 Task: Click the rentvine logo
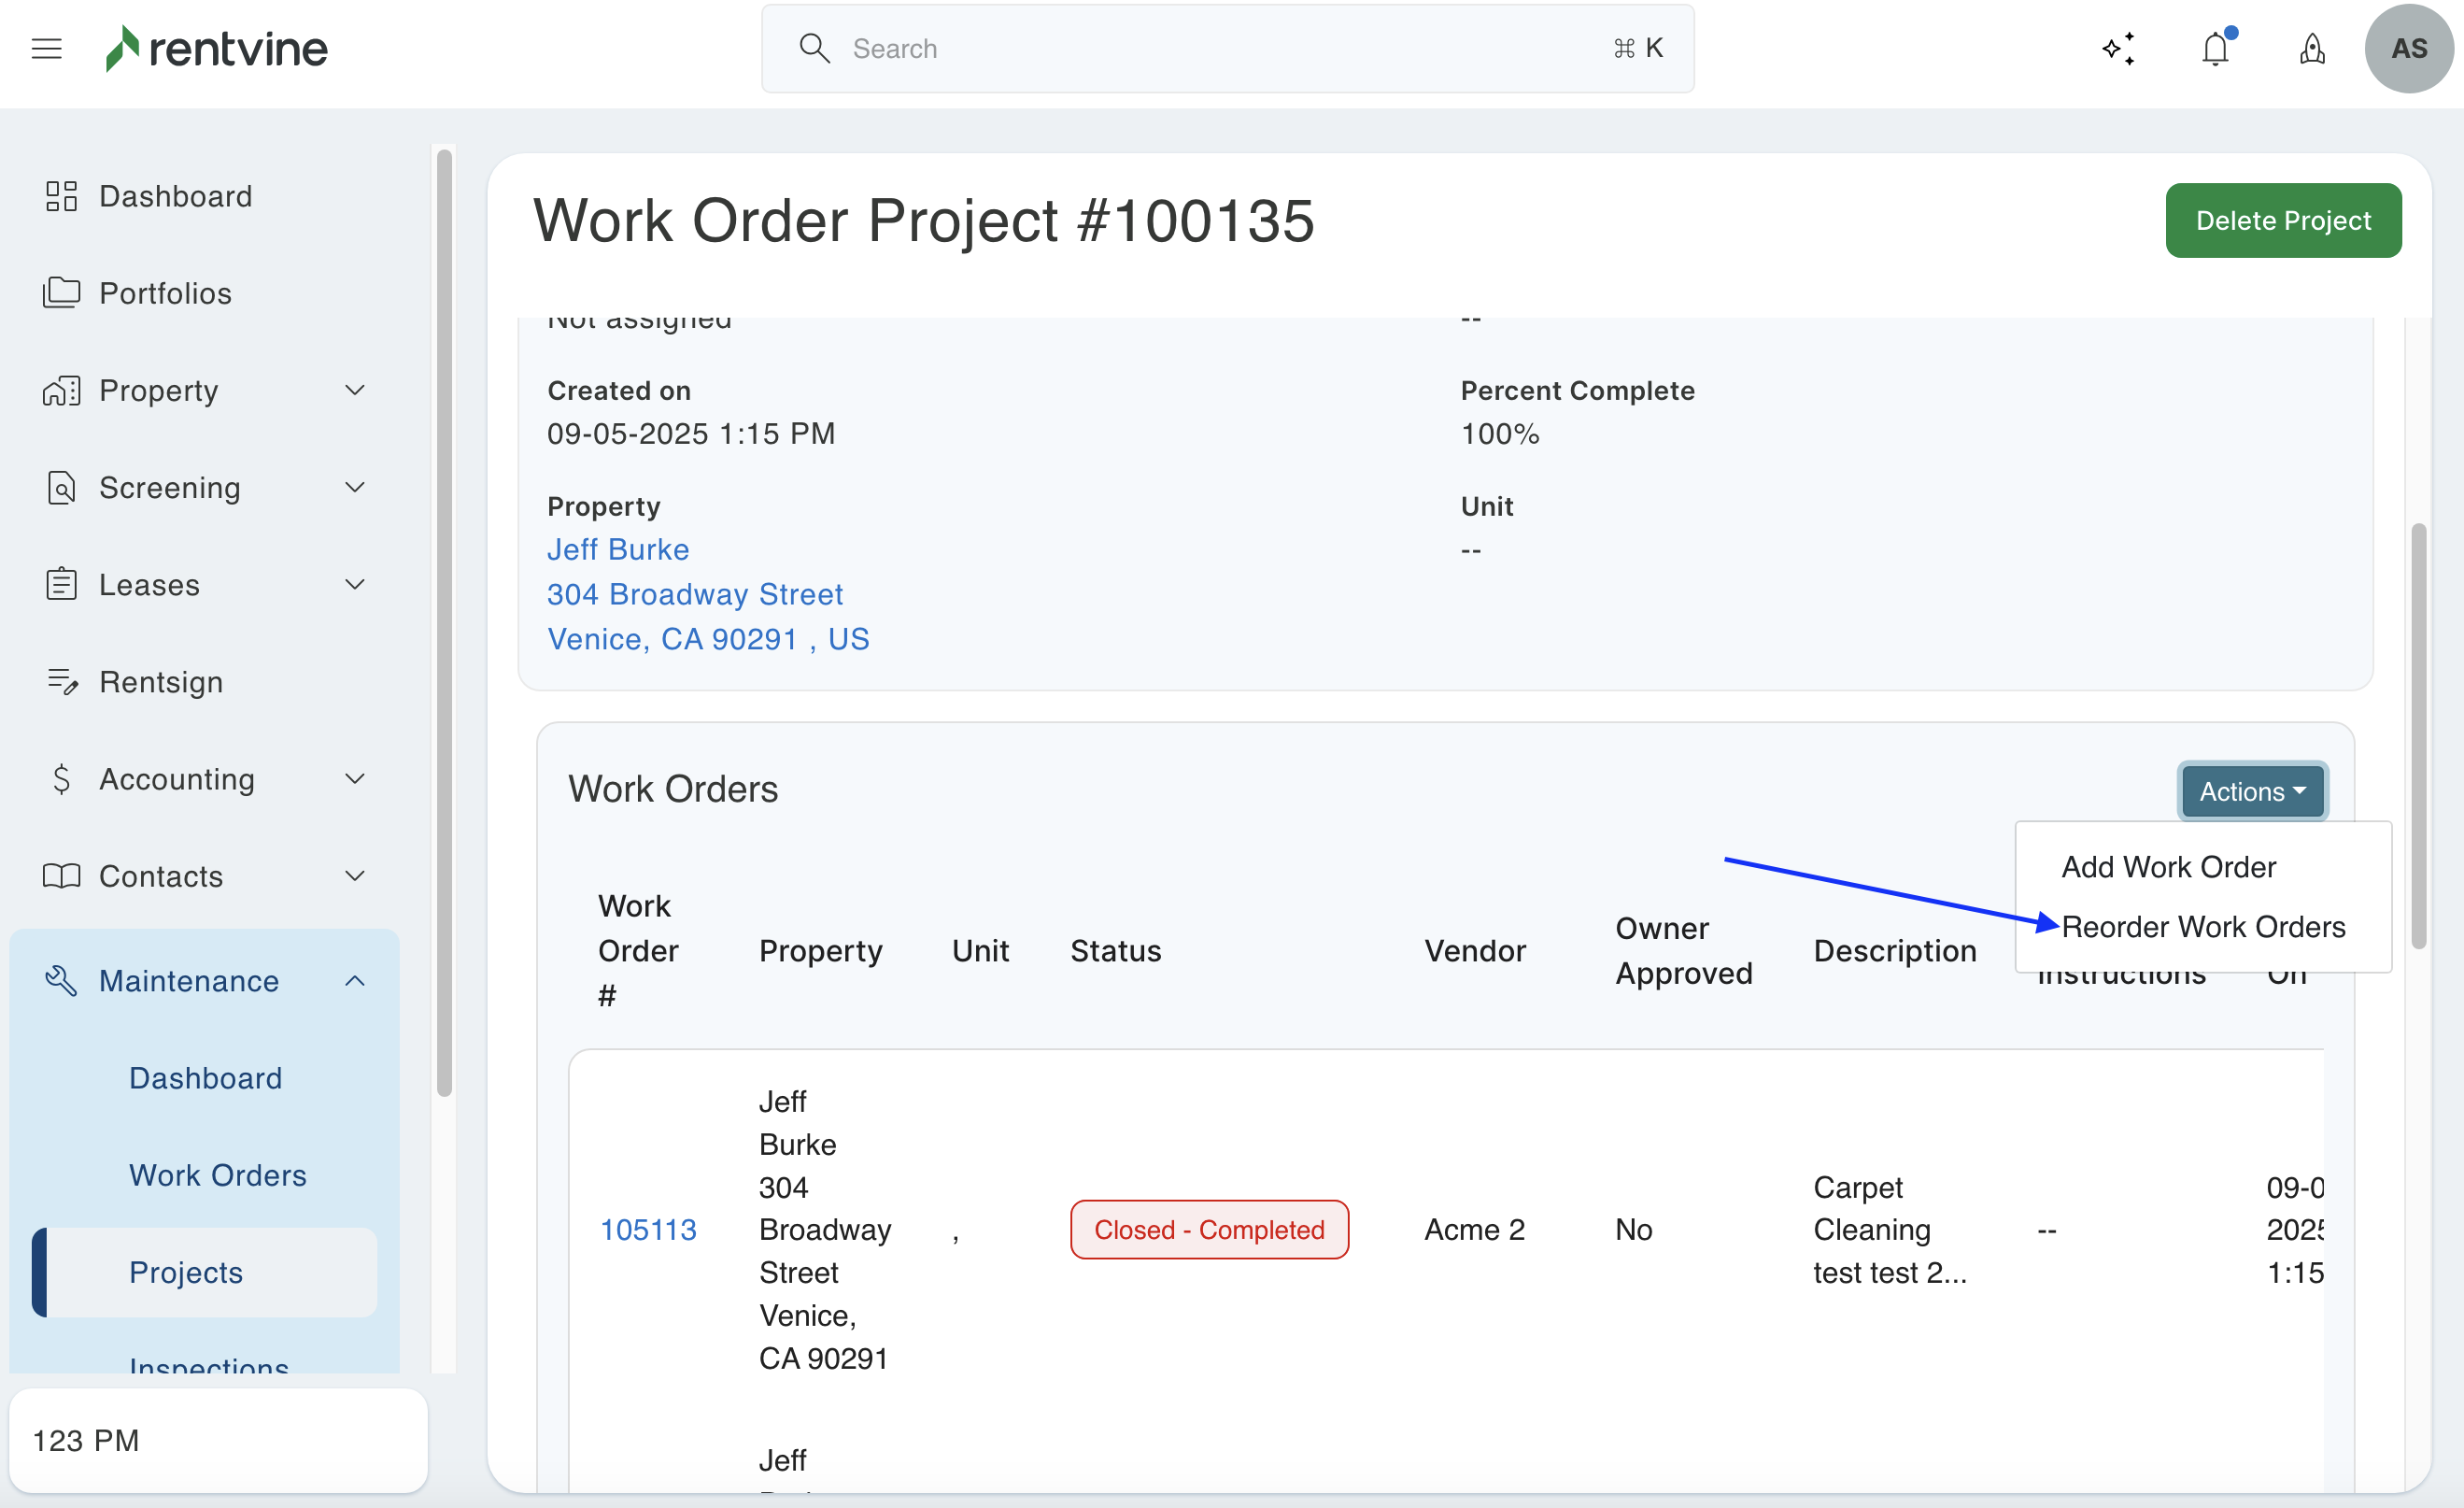pos(217,48)
